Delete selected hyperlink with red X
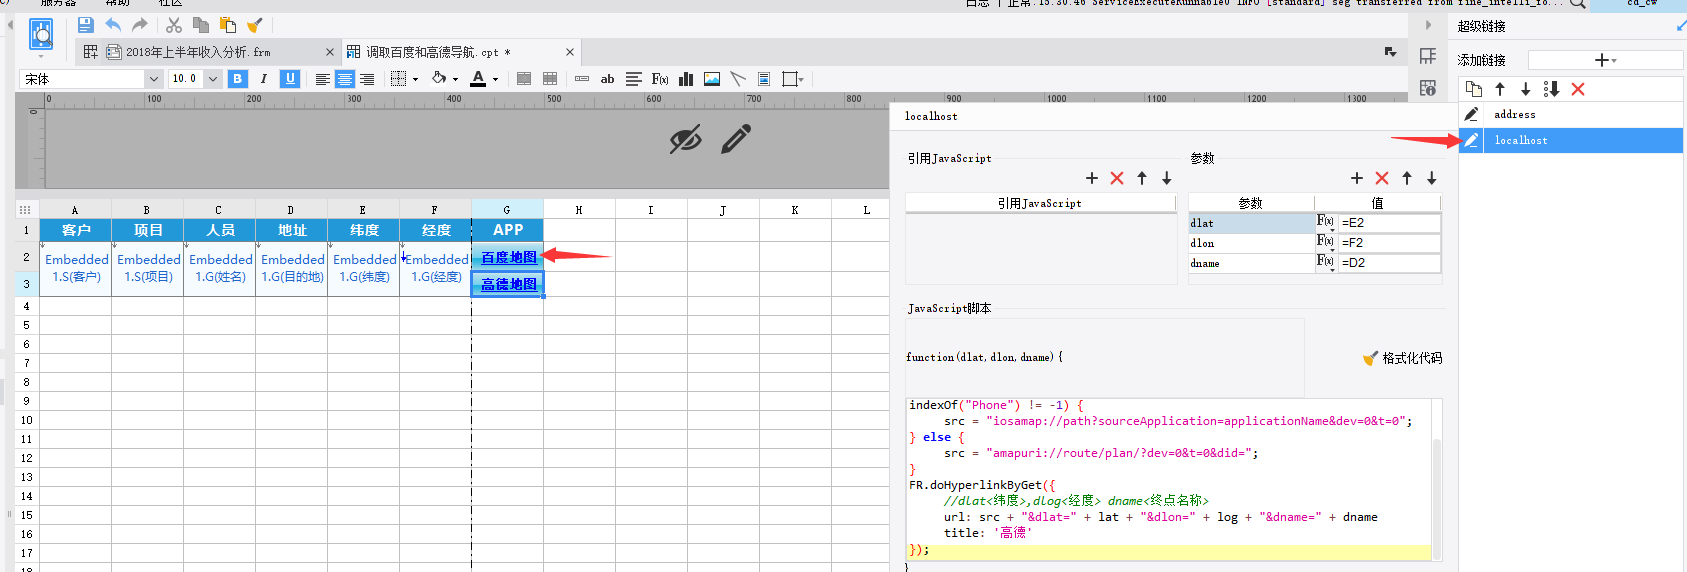The height and width of the screenshot is (572, 1687). [1578, 89]
